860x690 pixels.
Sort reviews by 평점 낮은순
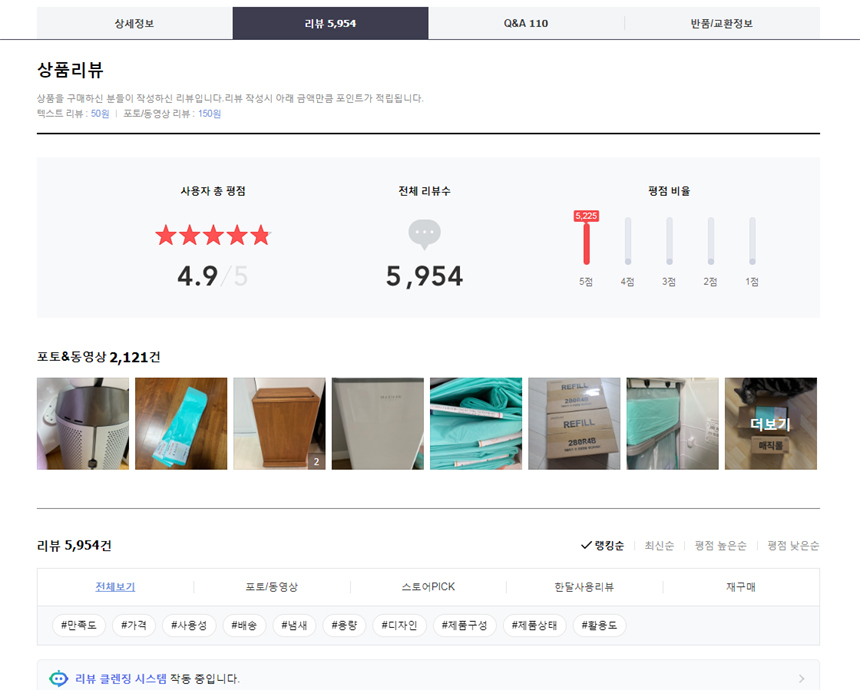(793, 546)
